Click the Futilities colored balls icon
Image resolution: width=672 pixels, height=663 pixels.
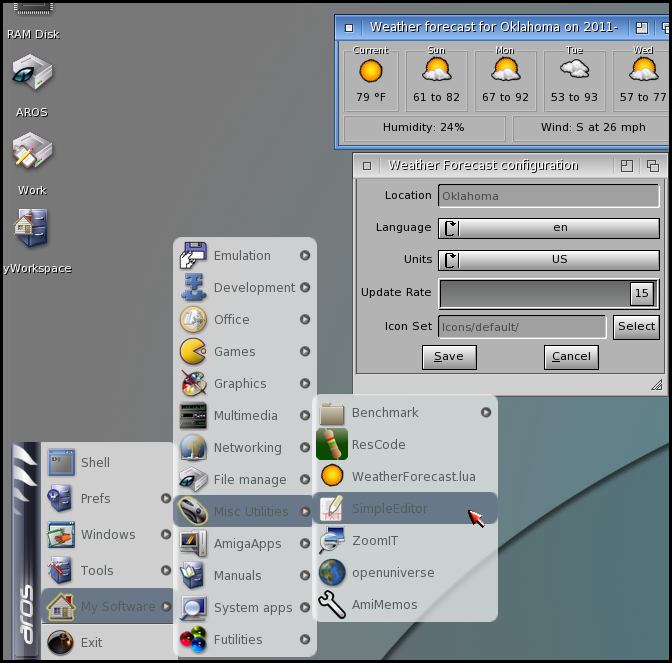coord(193,639)
